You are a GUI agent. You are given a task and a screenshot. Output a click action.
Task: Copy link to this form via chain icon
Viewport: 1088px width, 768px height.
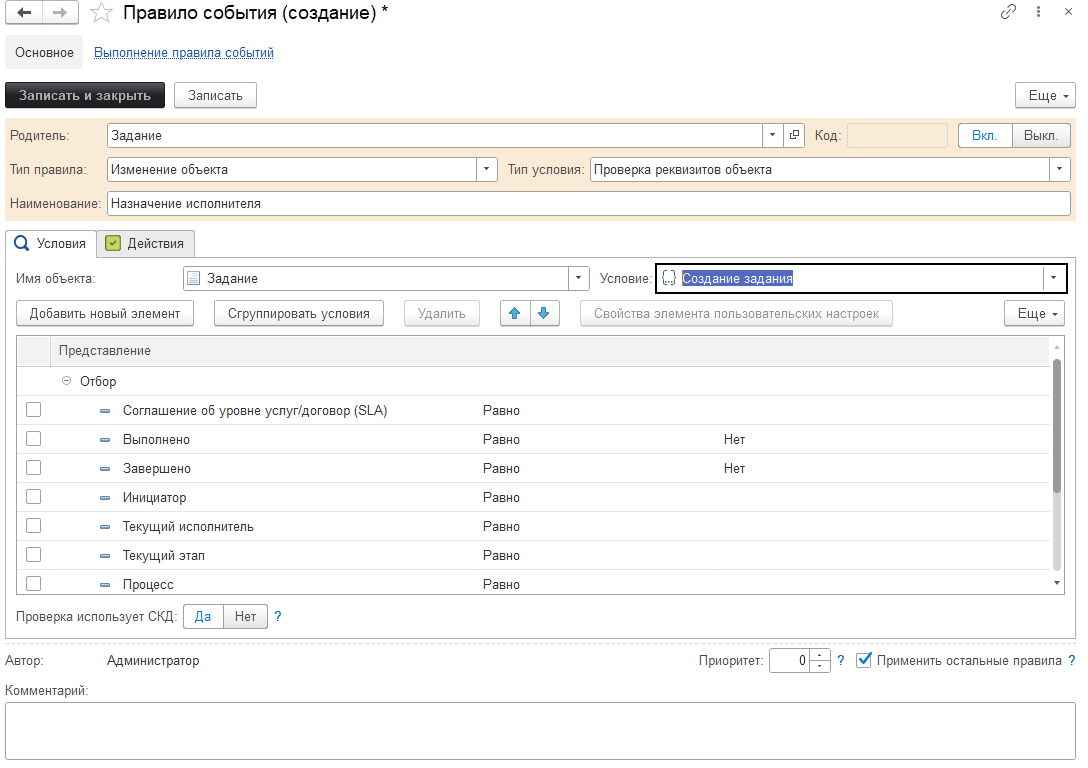tap(1009, 13)
